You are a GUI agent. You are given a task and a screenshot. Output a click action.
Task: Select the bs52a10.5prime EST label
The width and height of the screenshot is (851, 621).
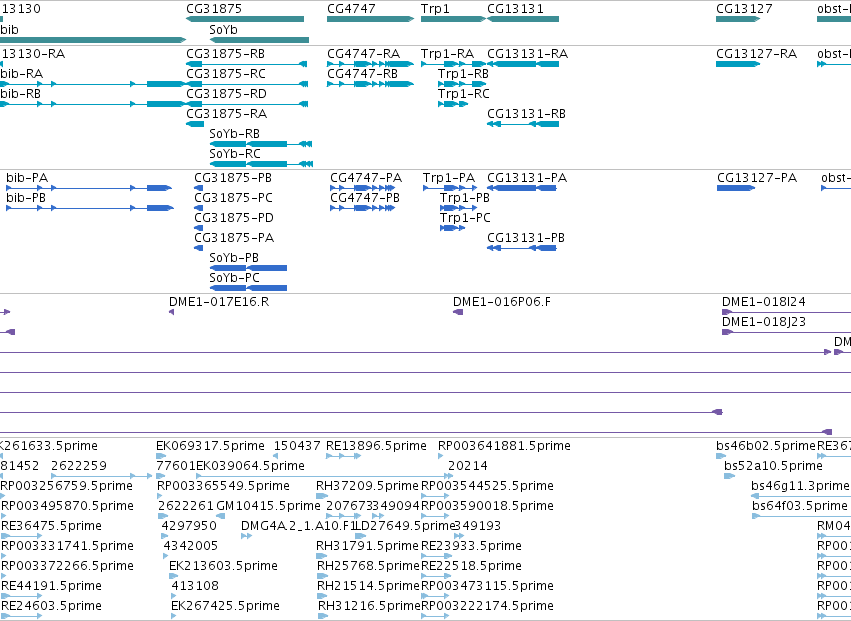pos(773,466)
